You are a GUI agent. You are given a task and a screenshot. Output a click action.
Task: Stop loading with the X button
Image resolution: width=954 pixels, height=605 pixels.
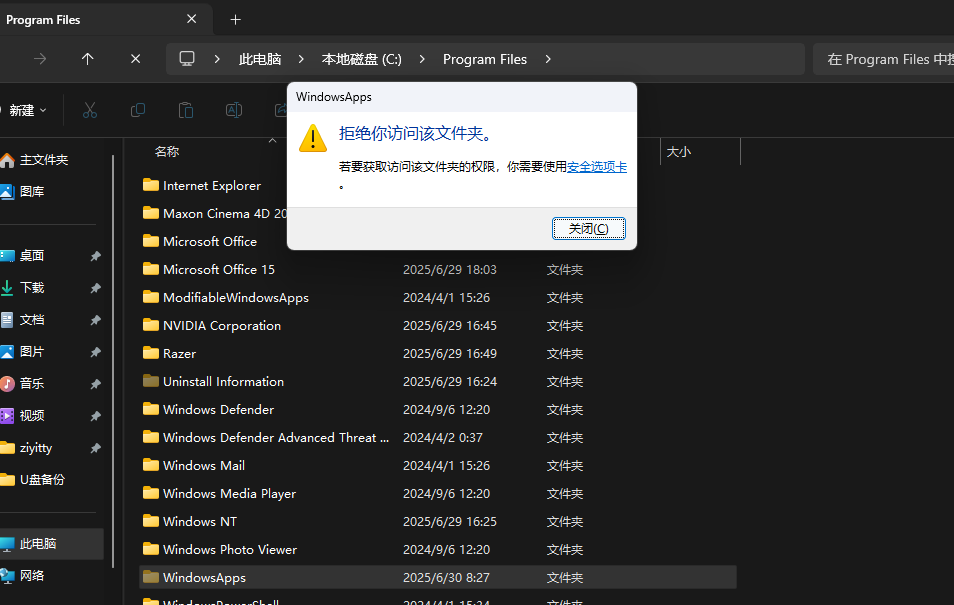pyautogui.click(x=136, y=59)
